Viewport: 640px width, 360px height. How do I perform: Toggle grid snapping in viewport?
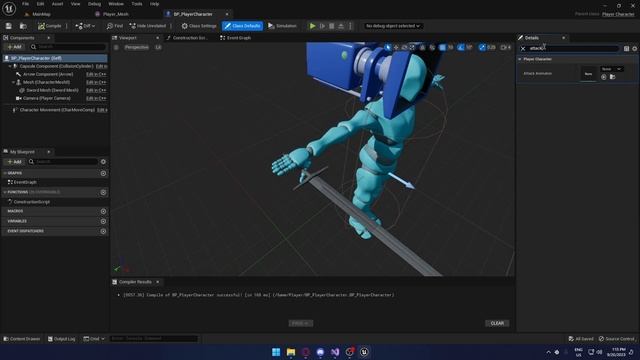[442, 47]
